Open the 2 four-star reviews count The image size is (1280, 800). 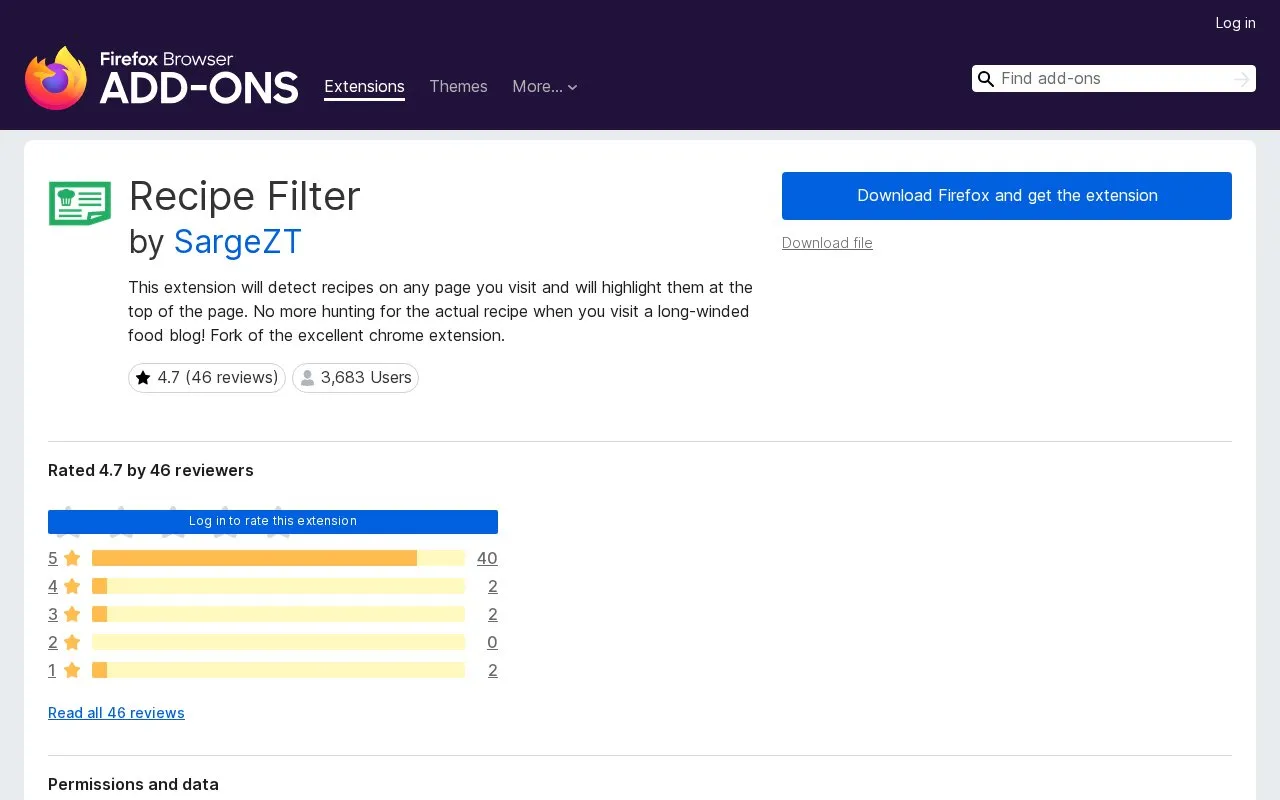point(492,586)
